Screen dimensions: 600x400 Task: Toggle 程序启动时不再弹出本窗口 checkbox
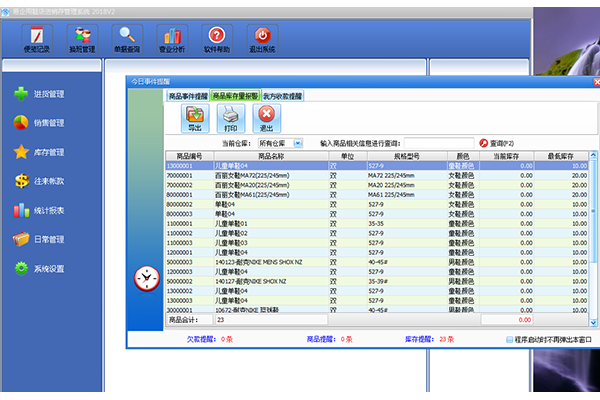coord(509,339)
